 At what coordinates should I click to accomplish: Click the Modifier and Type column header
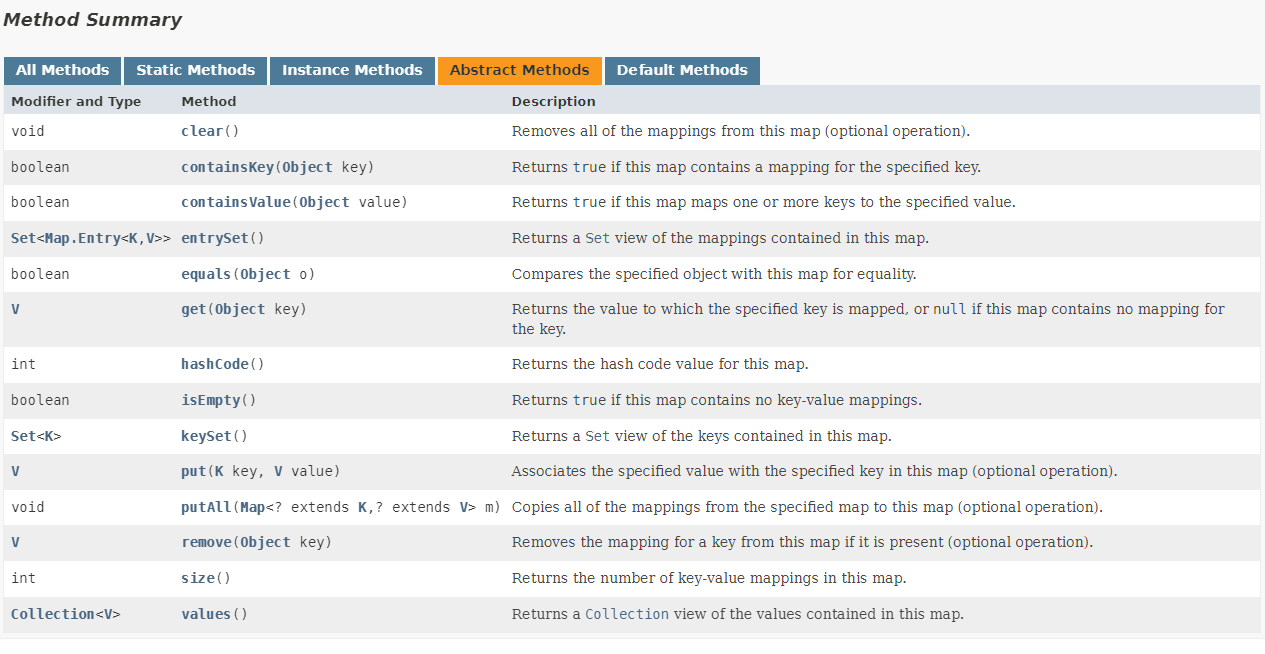point(76,101)
